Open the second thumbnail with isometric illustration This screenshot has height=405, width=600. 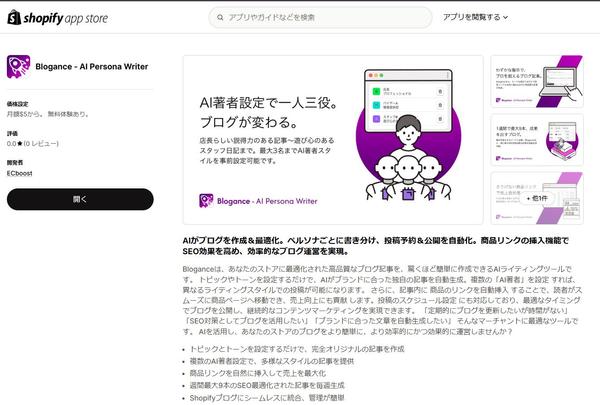pos(537,140)
